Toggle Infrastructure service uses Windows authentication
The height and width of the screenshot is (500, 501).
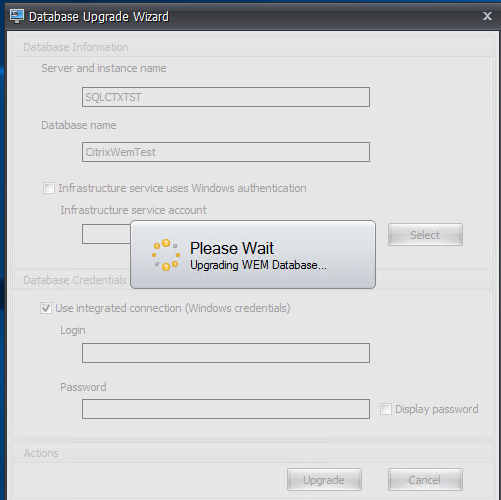coord(49,188)
